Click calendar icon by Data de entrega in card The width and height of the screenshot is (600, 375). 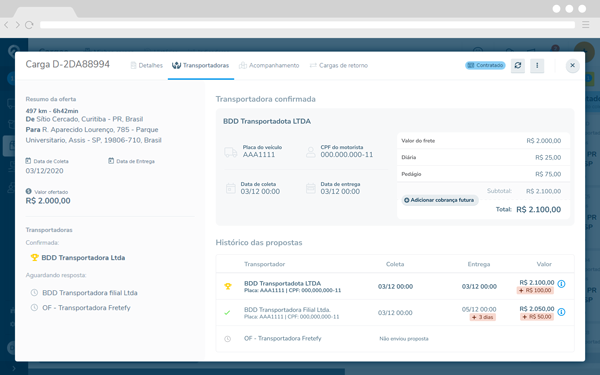pyautogui.click(x=311, y=188)
